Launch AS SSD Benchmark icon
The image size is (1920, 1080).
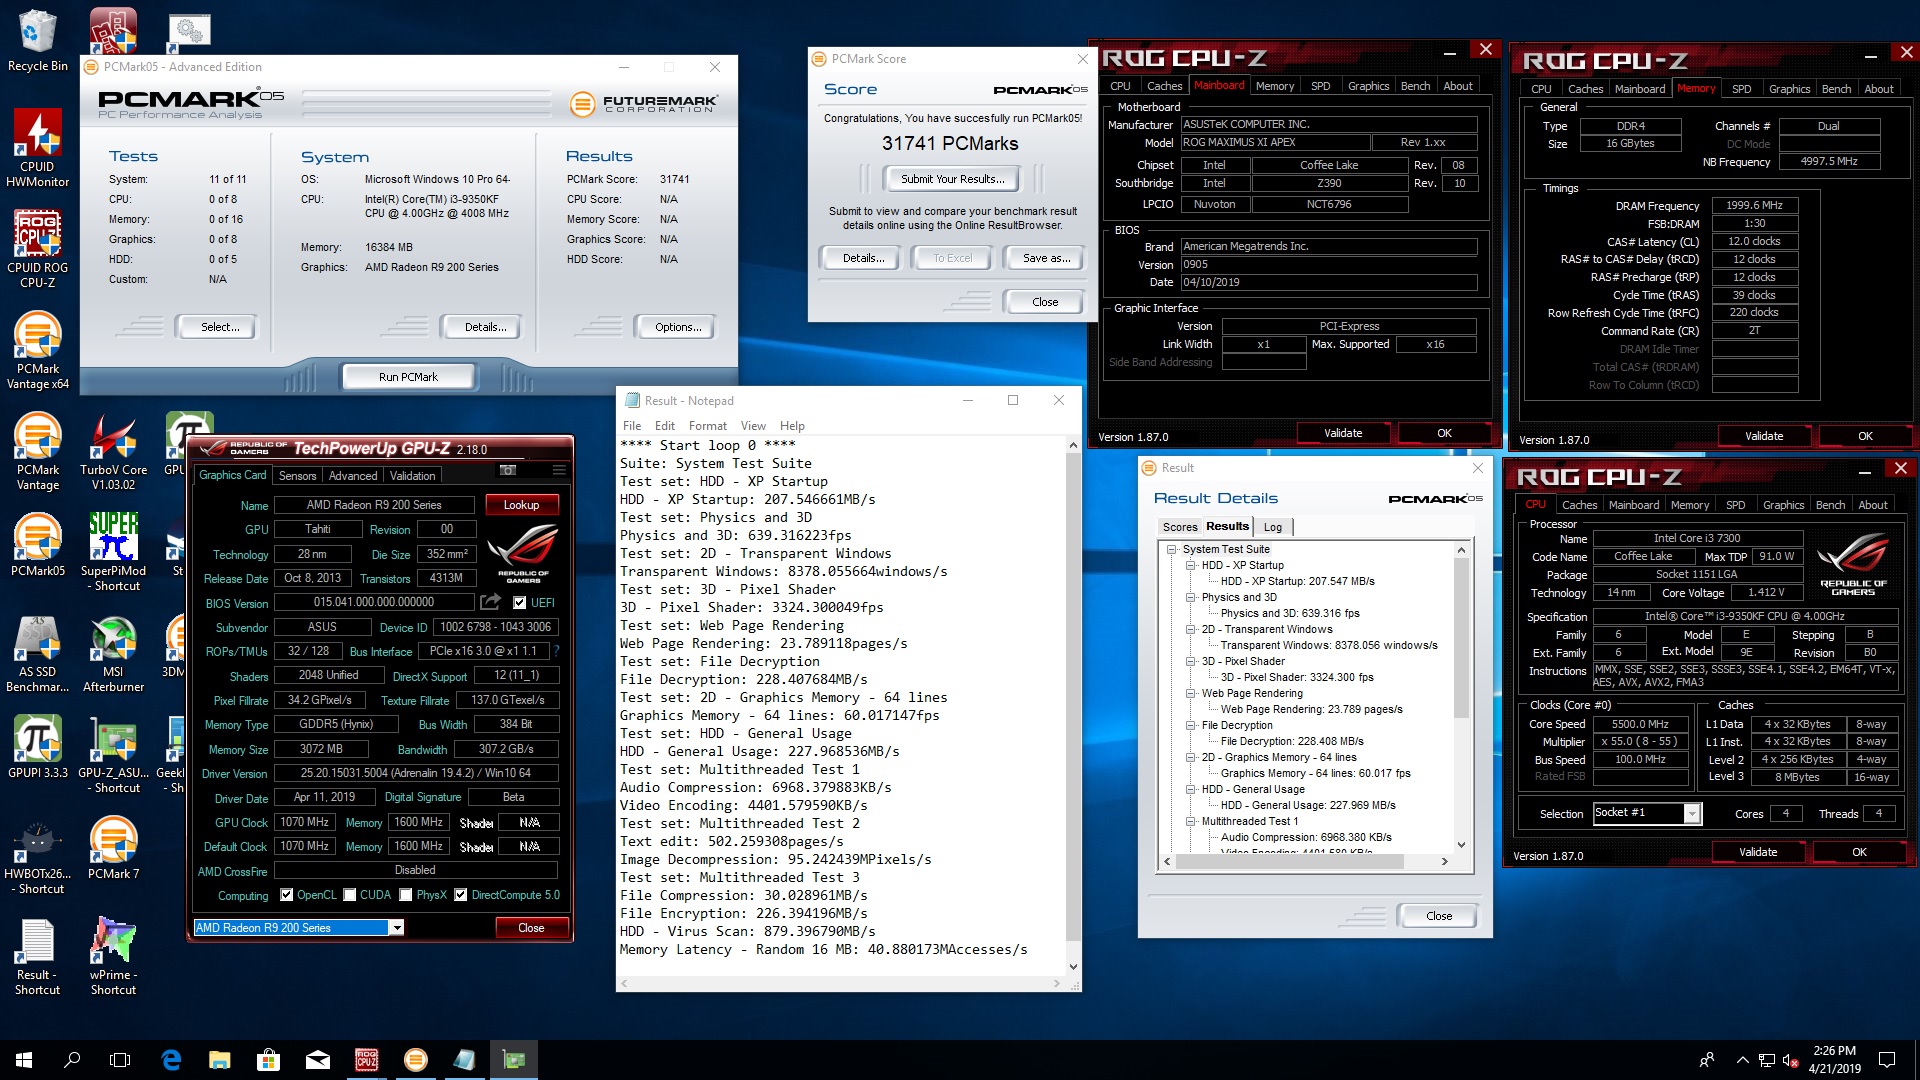pos(37,653)
